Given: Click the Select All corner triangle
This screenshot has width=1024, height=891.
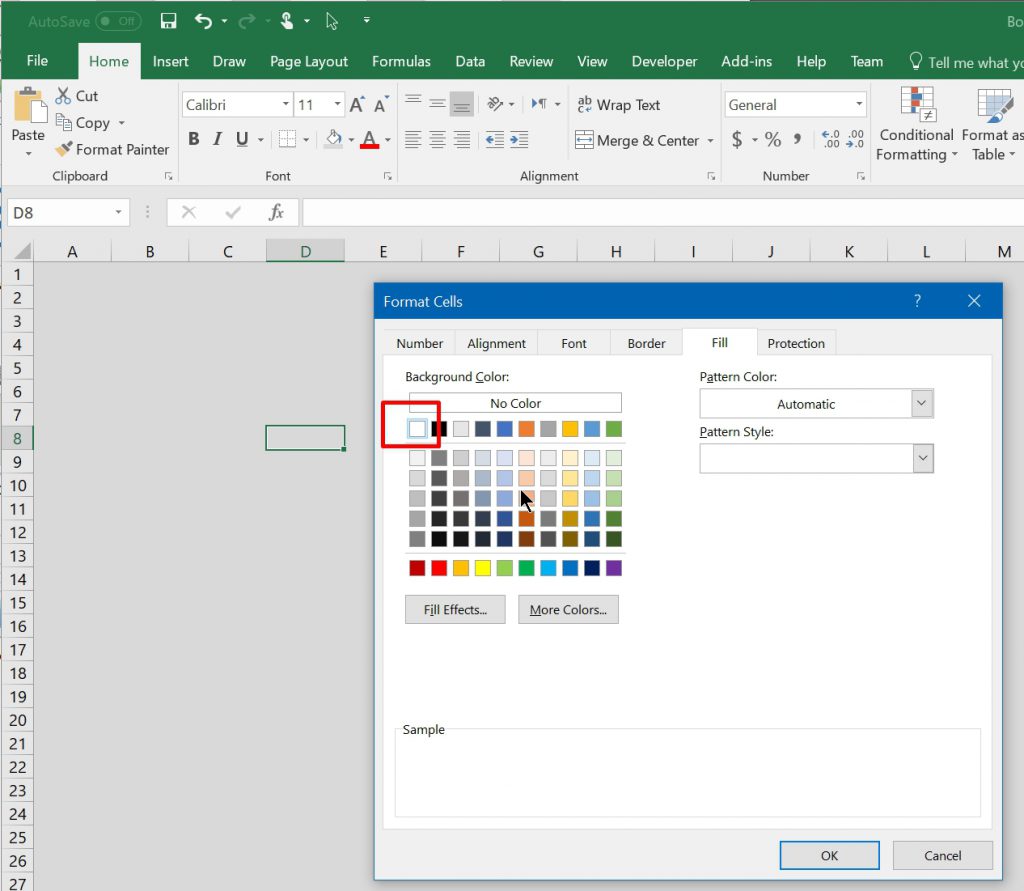Looking at the screenshot, I should click(22, 251).
